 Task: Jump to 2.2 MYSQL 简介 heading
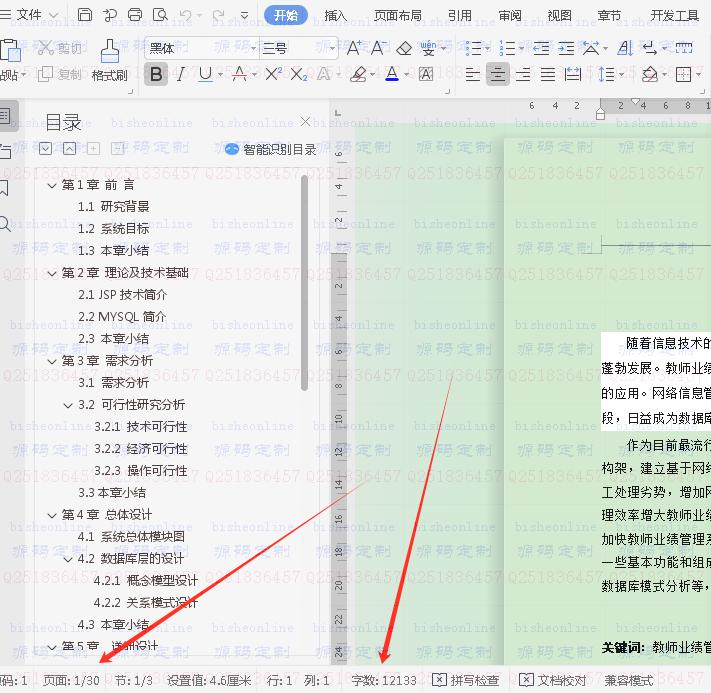coord(122,317)
